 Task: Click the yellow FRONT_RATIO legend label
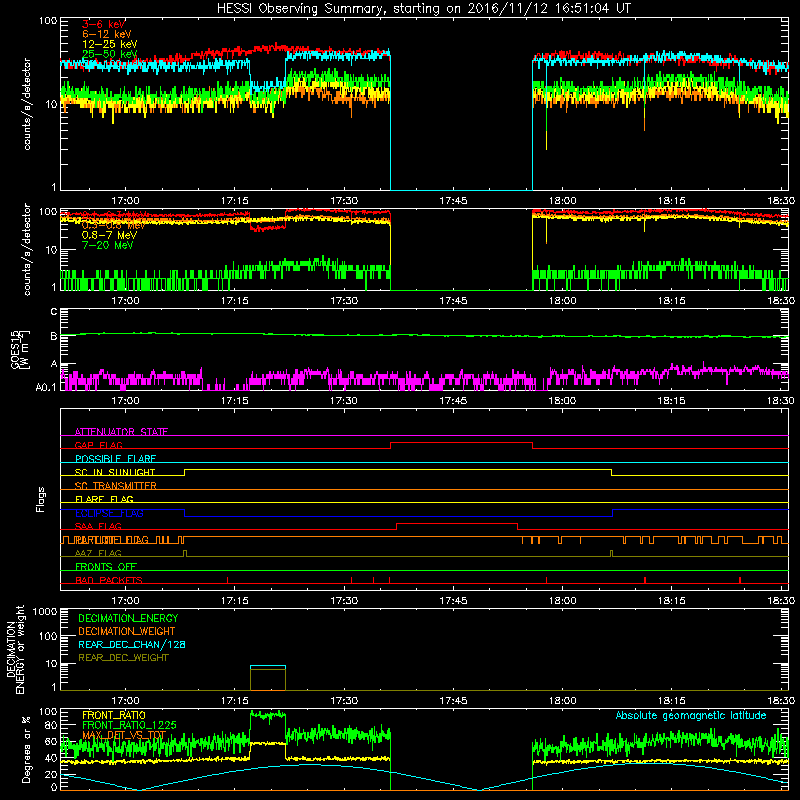(x=114, y=716)
